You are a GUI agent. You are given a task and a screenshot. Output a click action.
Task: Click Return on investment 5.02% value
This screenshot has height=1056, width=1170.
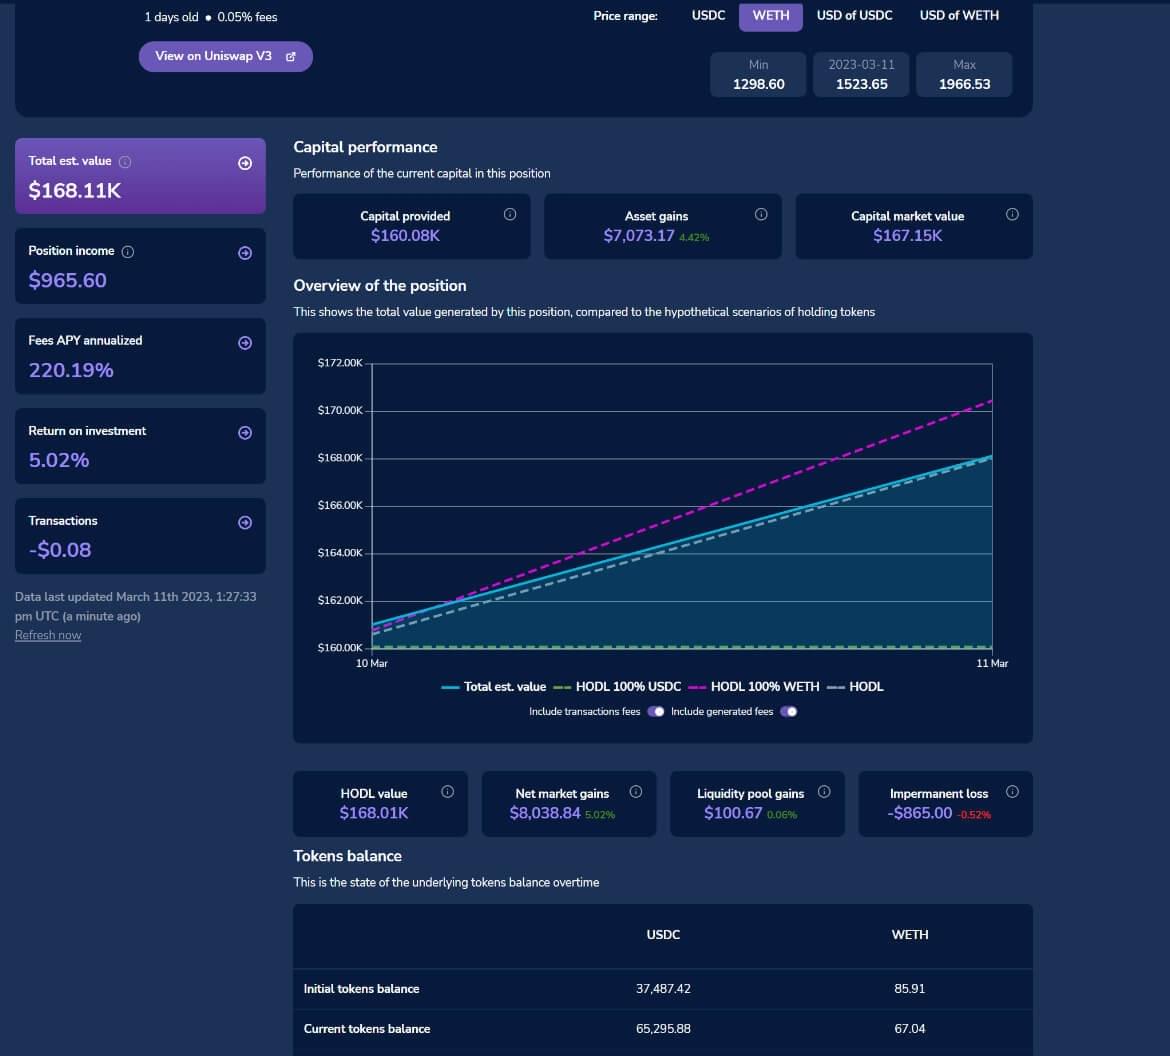tap(58, 460)
